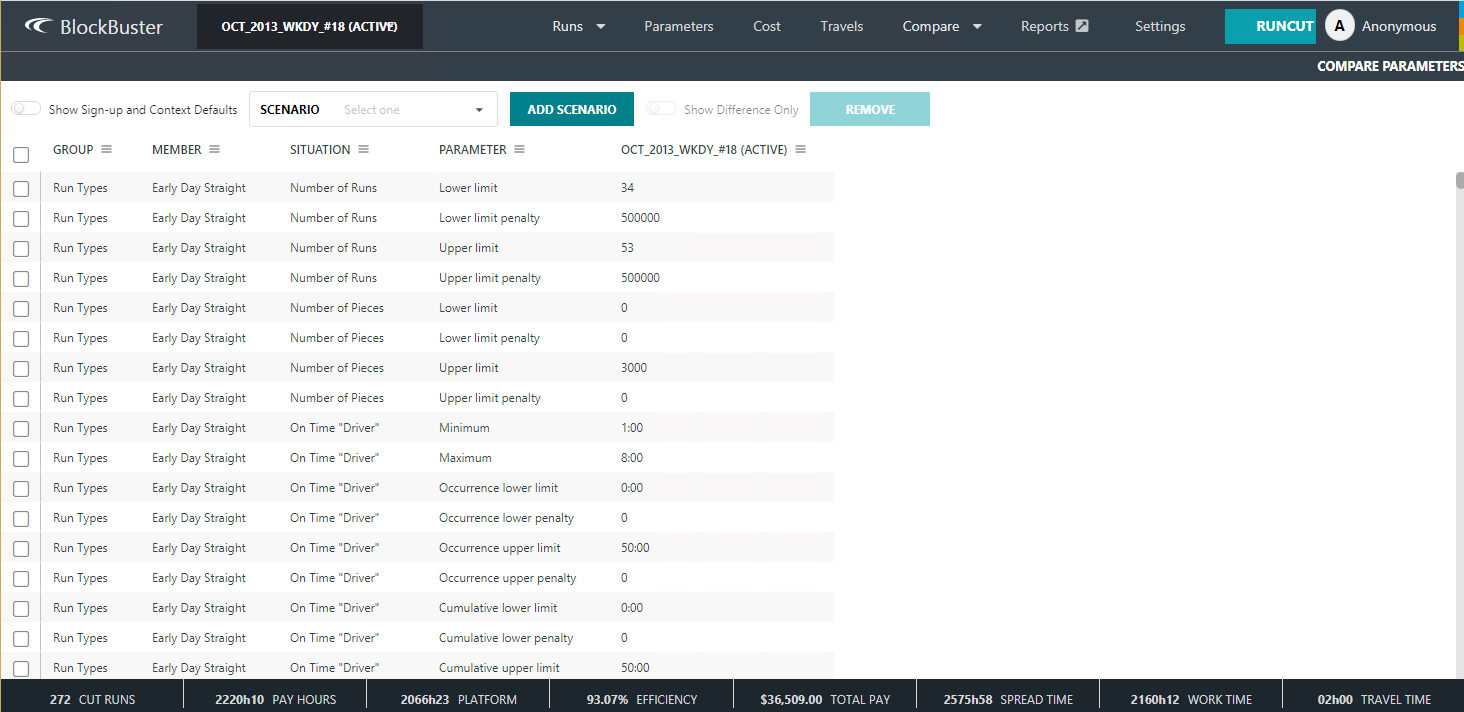Open the filter menu on the SITUATION column

tap(364, 148)
